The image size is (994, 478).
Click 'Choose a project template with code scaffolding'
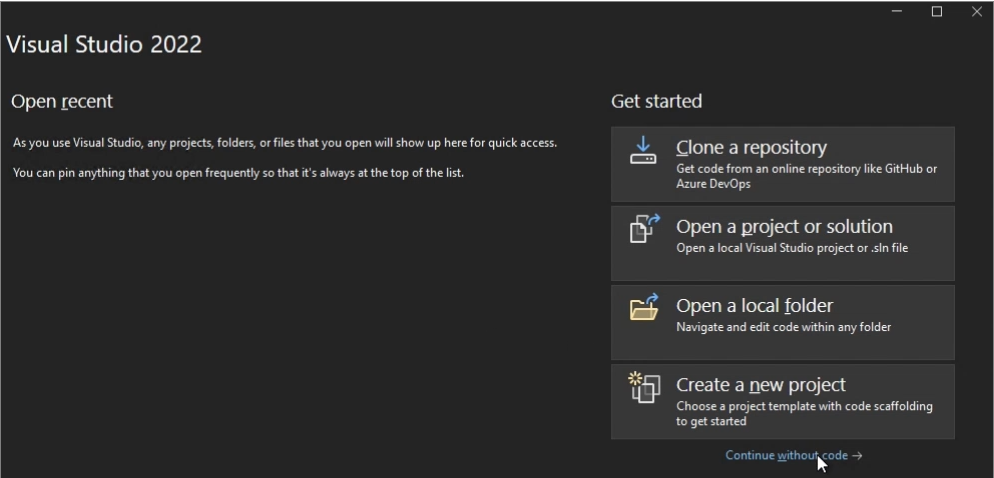point(804,406)
